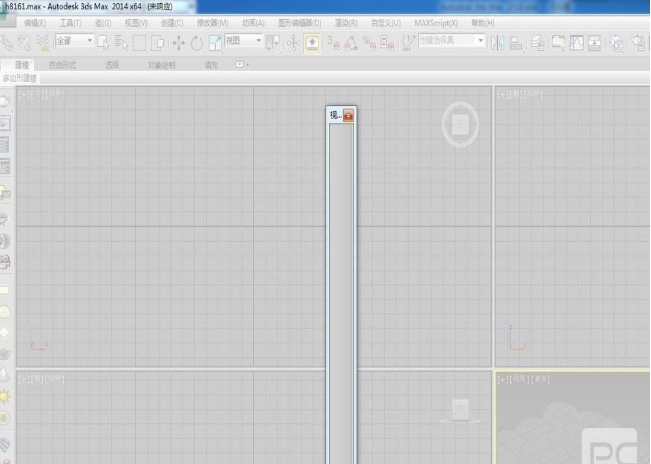Click the Use Pivot Point Center icon
Screen dimensions: 651x464
click(272, 42)
